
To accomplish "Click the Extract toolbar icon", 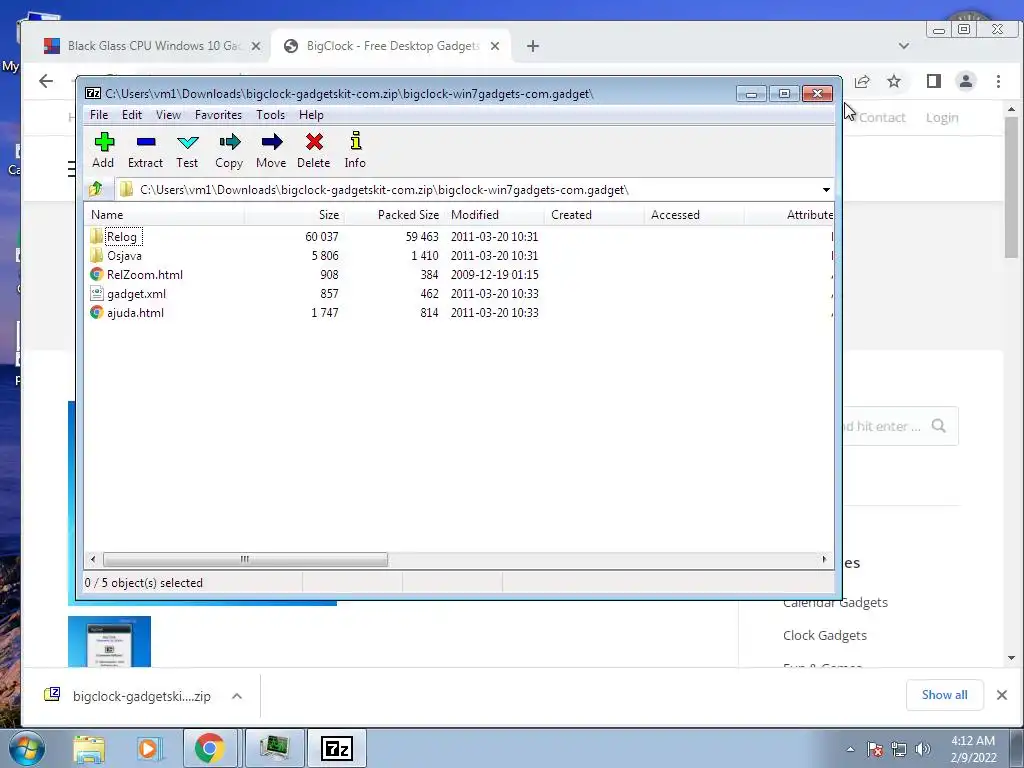I will point(146,142).
